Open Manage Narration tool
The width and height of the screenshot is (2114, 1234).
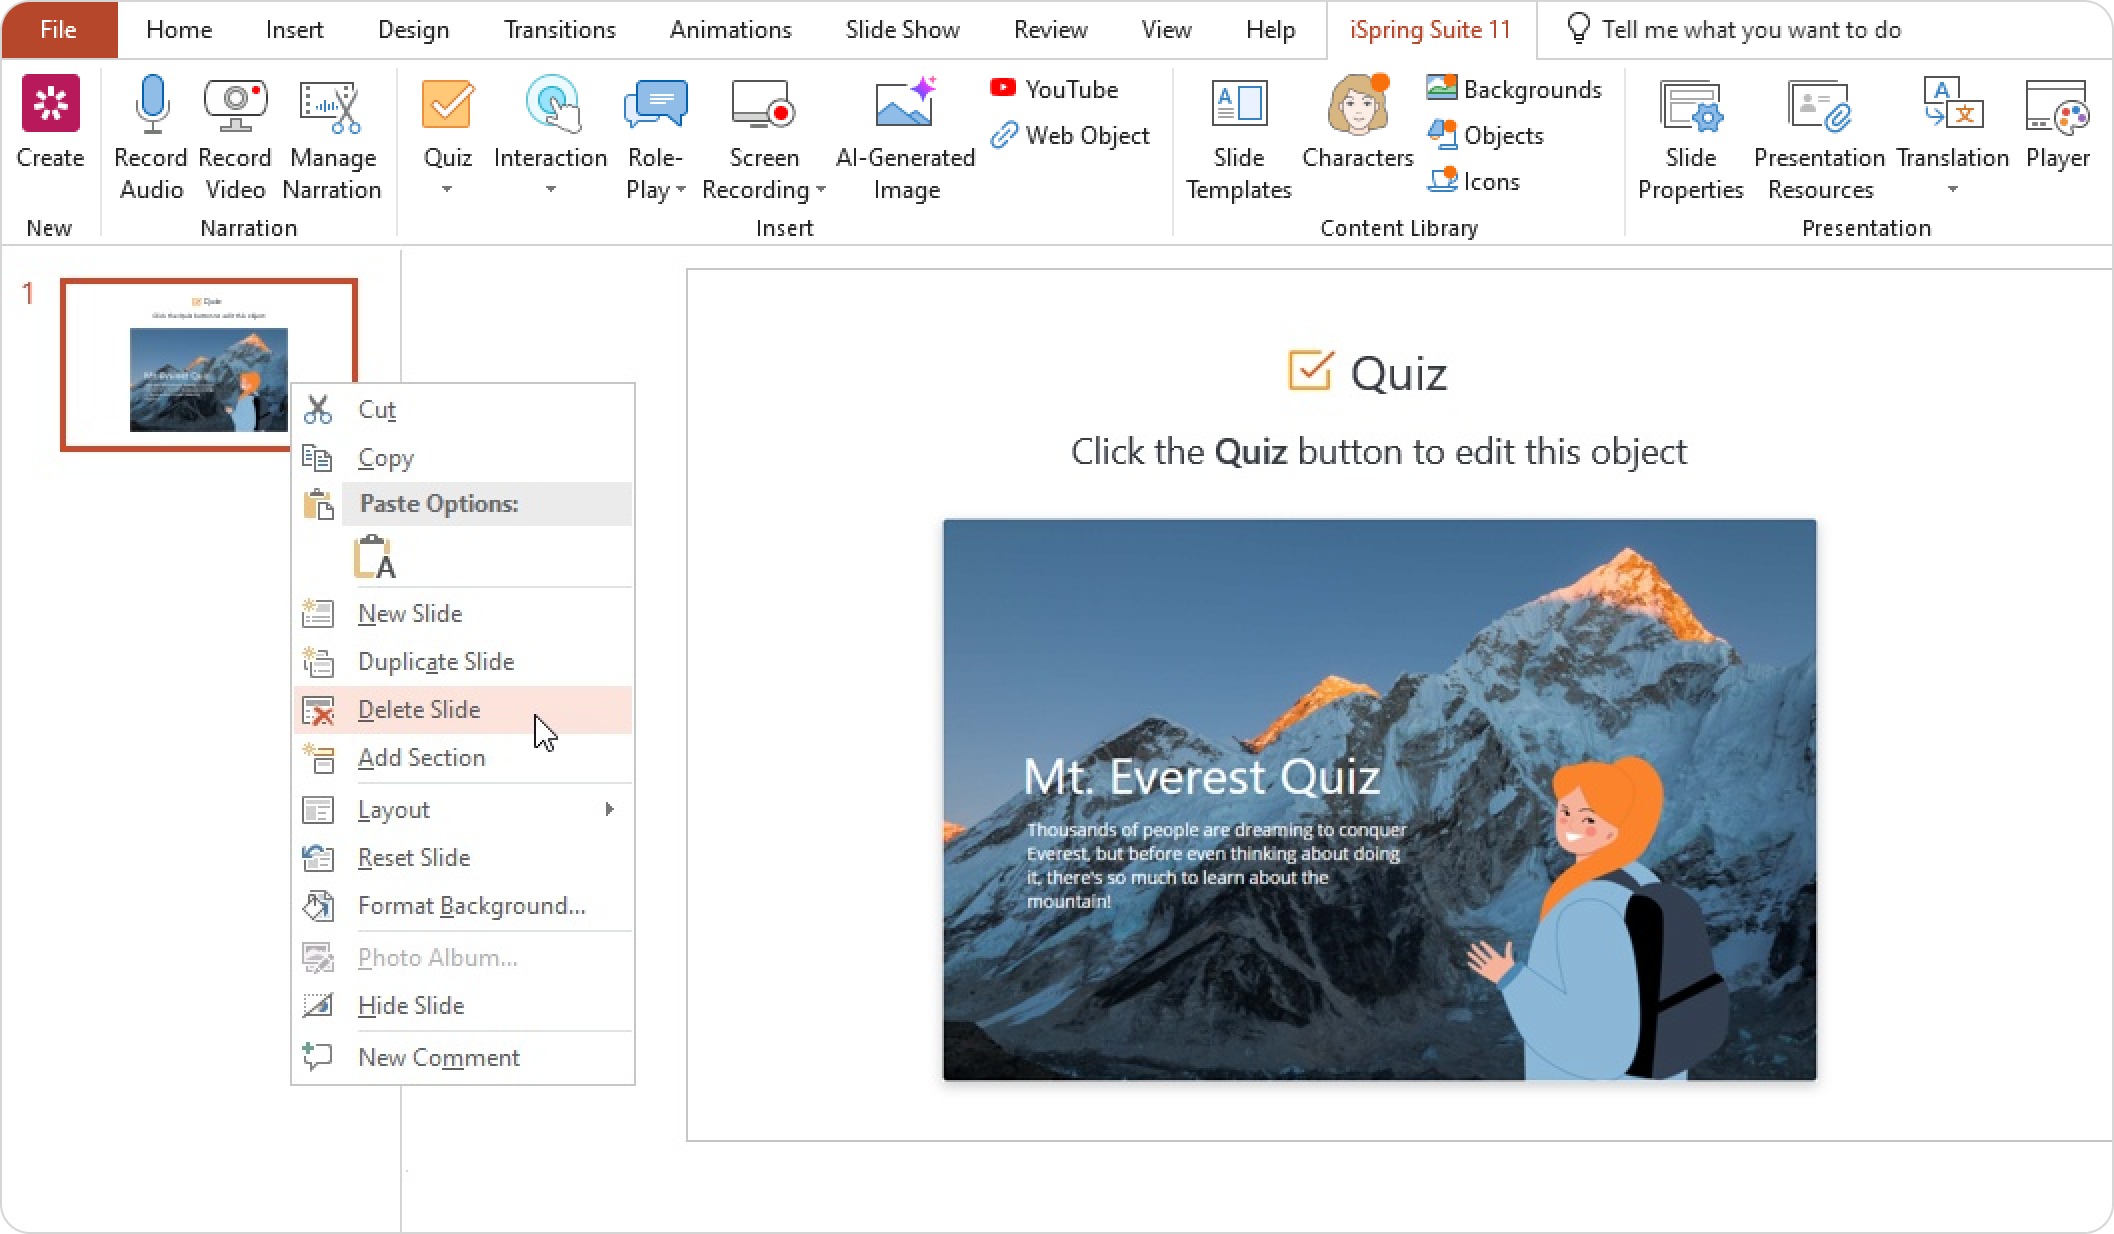point(331,107)
